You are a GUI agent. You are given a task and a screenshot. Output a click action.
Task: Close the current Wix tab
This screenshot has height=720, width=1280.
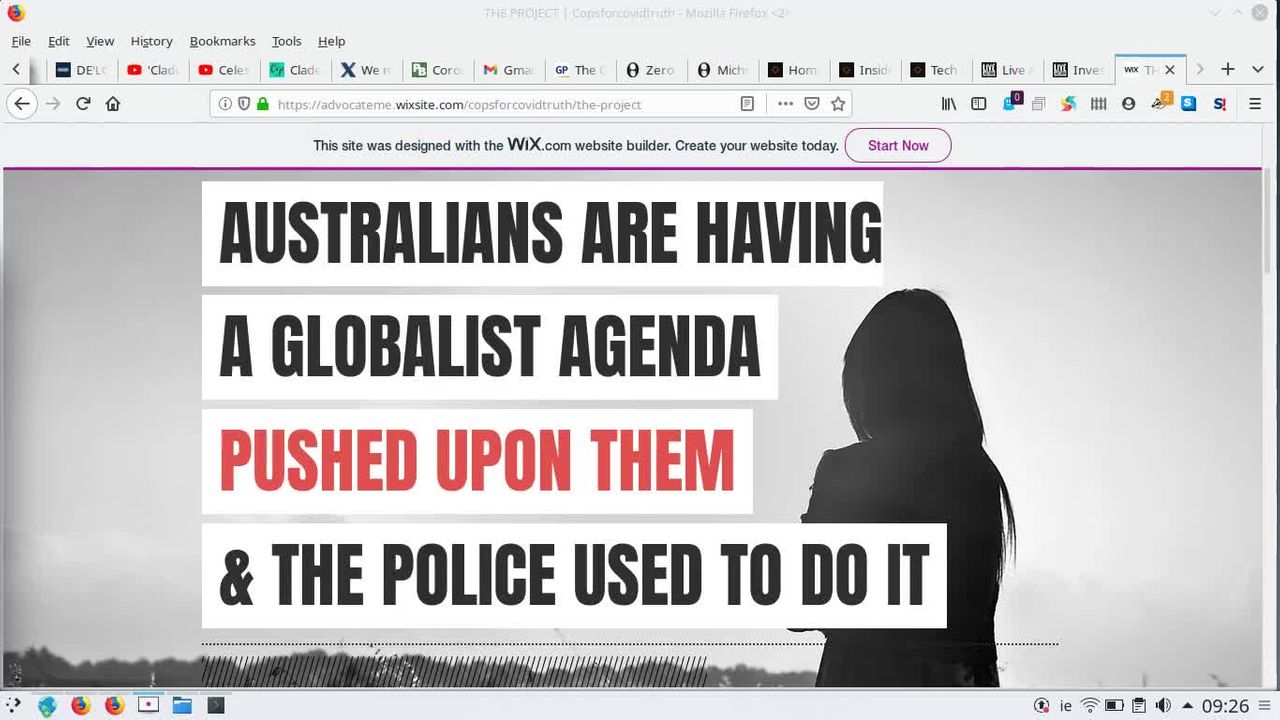(x=1169, y=70)
